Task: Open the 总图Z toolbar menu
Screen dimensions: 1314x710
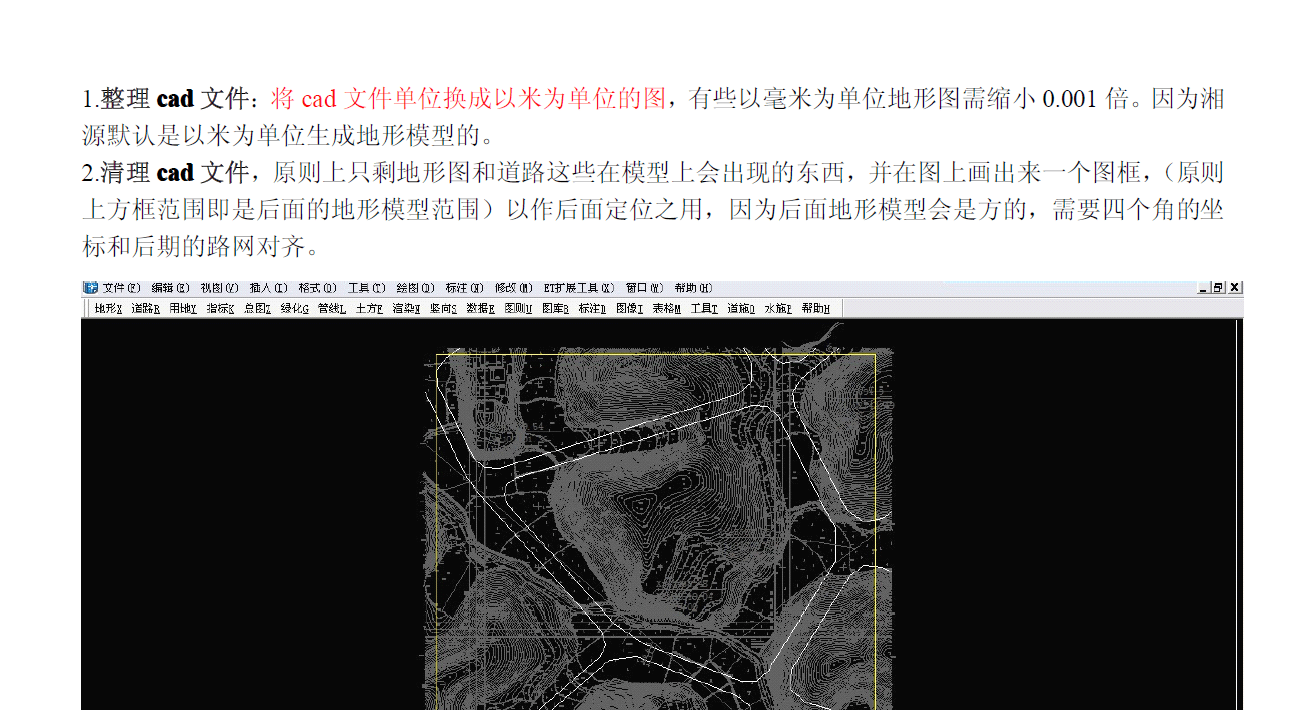Action: 257,309
